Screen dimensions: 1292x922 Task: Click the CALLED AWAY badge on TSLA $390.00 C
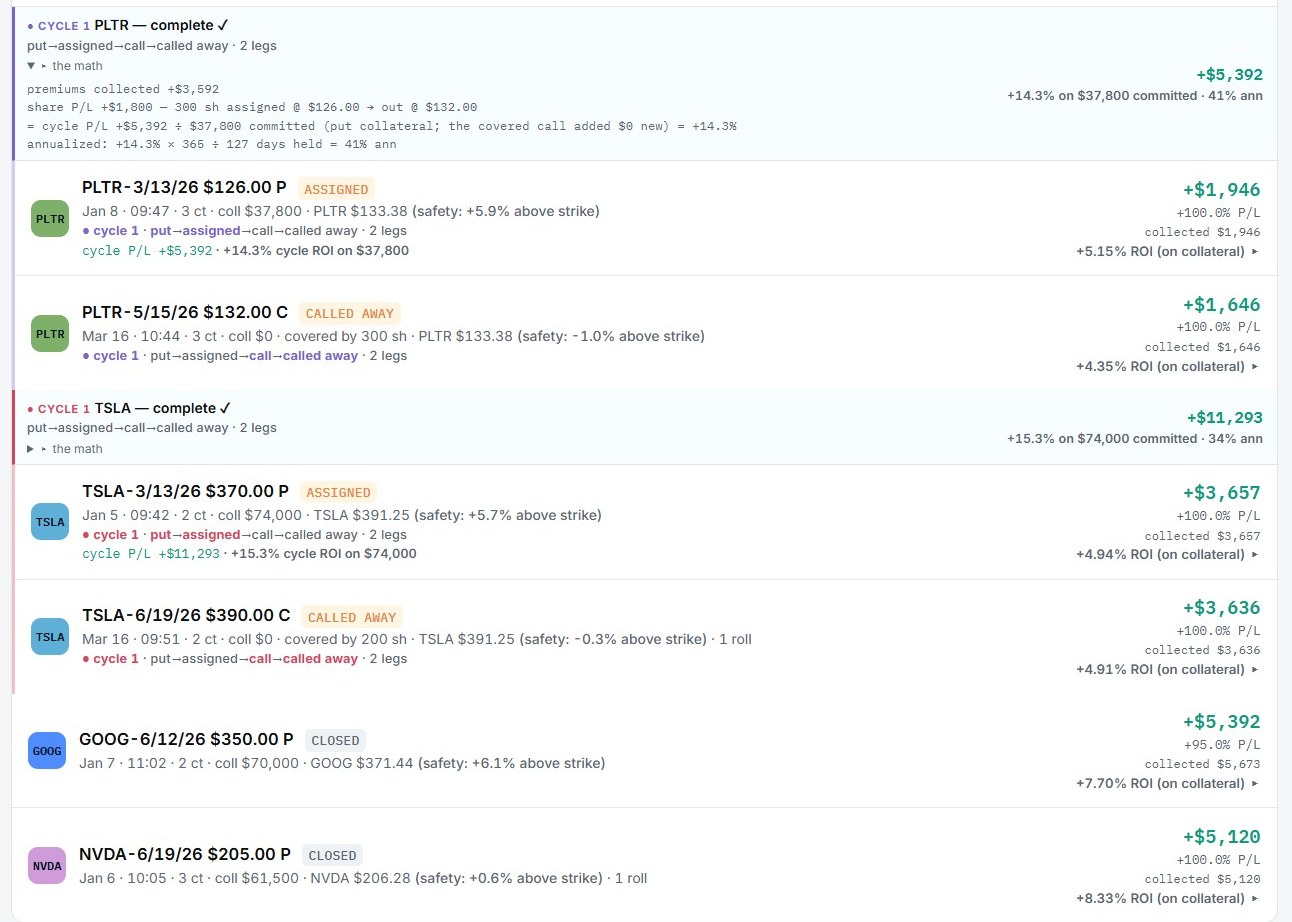point(351,617)
